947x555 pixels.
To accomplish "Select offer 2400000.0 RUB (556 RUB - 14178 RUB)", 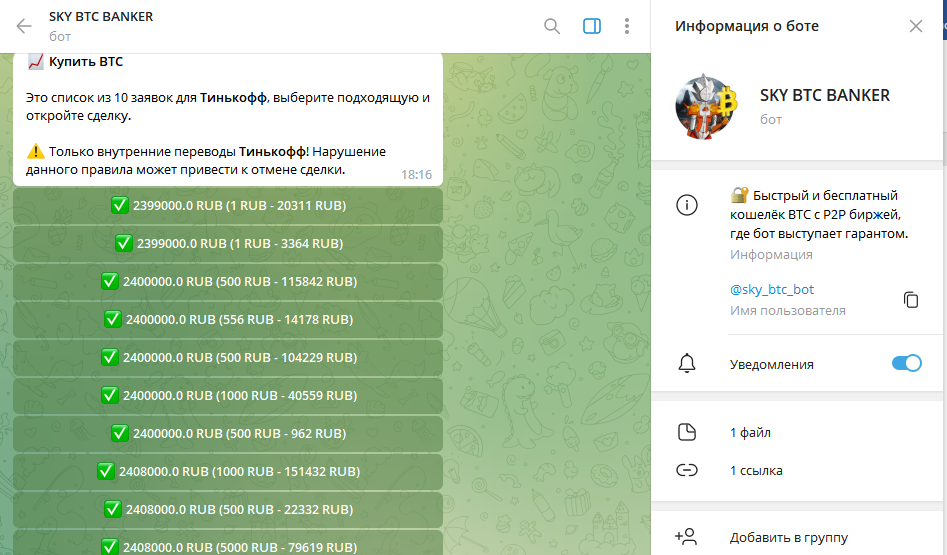I will (x=228, y=320).
